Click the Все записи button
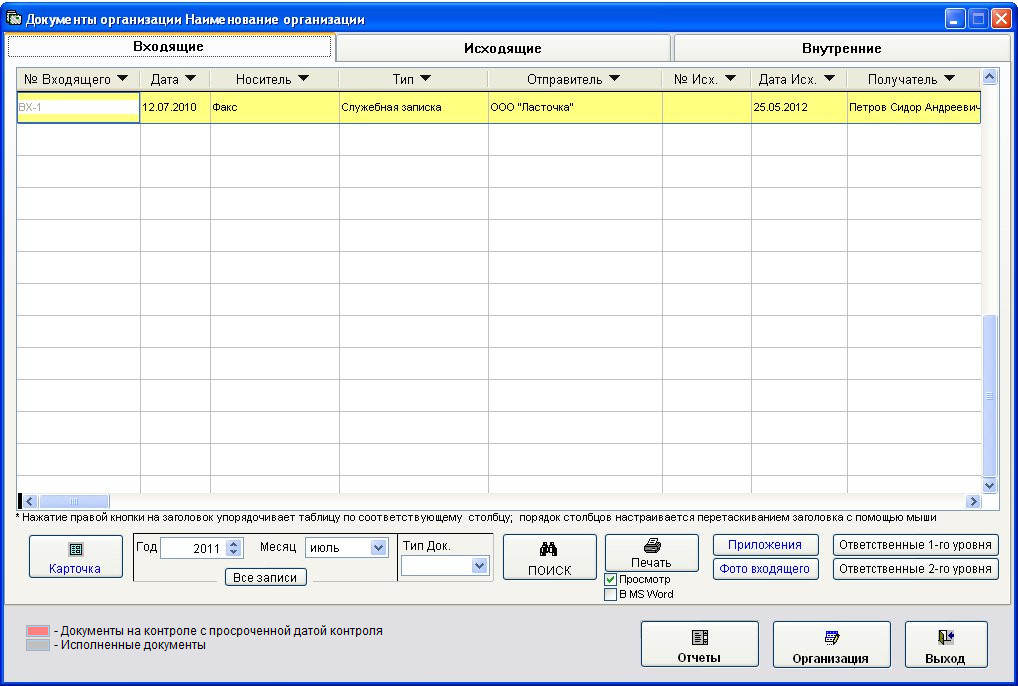Image resolution: width=1018 pixels, height=686 pixels. pos(265,577)
